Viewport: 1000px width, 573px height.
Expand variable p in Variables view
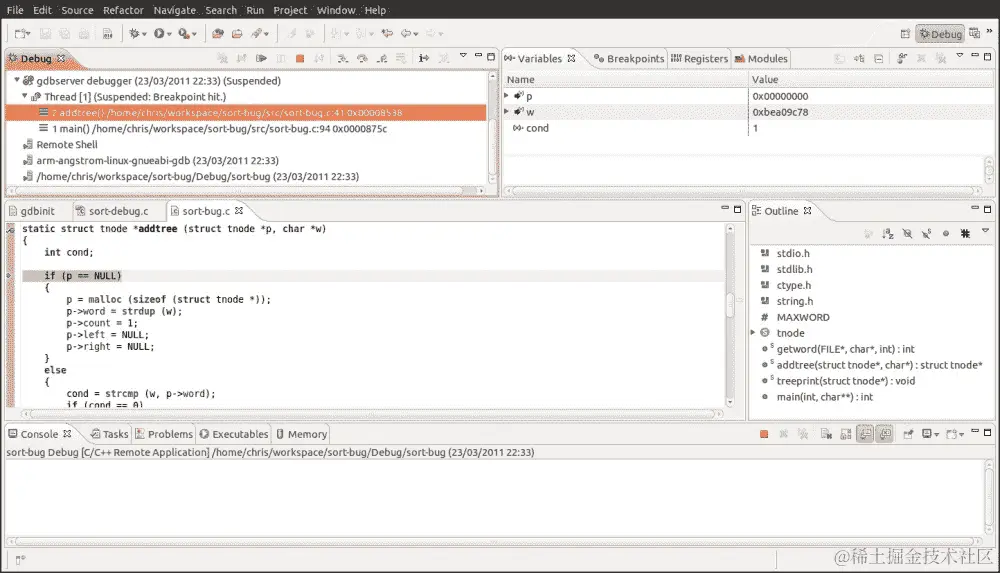(506, 96)
